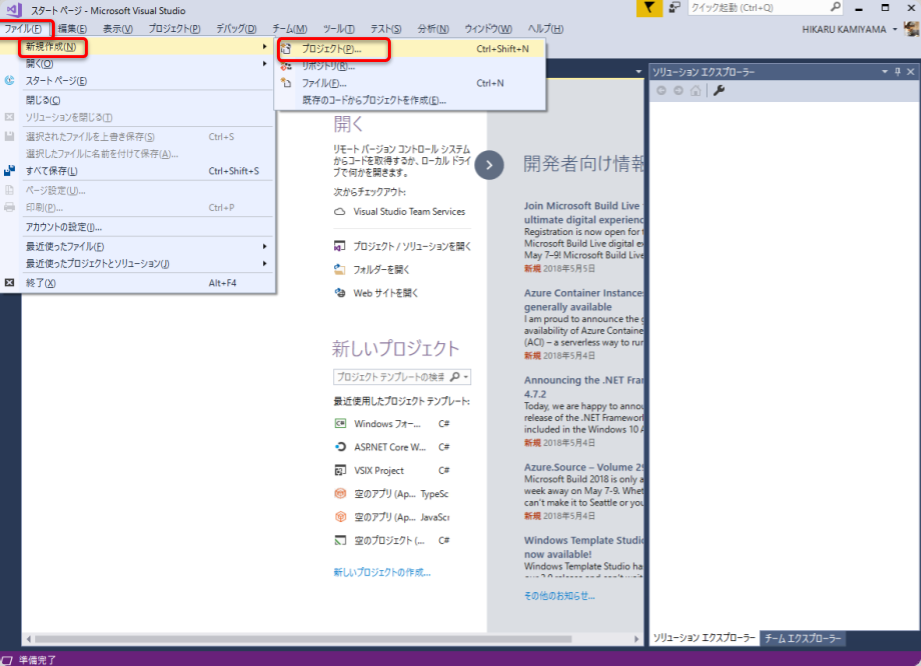This screenshot has width=921, height=666.
Task: Open the Azure.Source – Volume article
Action: (584, 467)
